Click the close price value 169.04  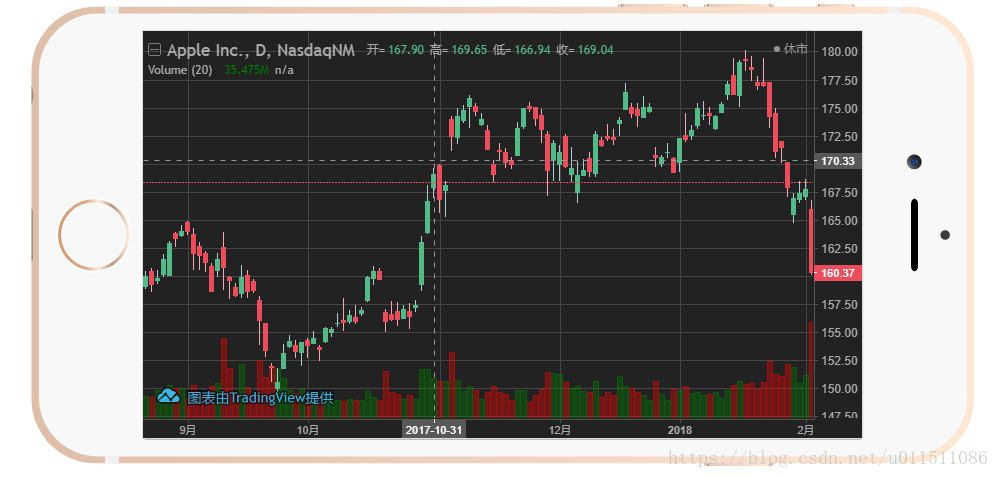click(x=596, y=50)
